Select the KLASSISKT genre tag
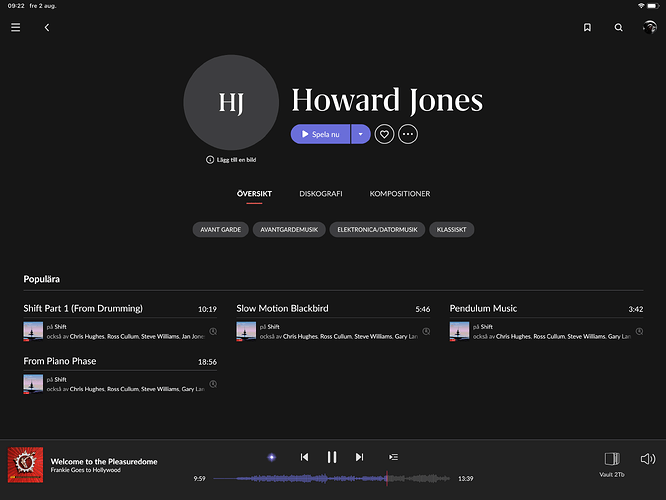This screenshot has height=500, width=666. pos(452,229)
